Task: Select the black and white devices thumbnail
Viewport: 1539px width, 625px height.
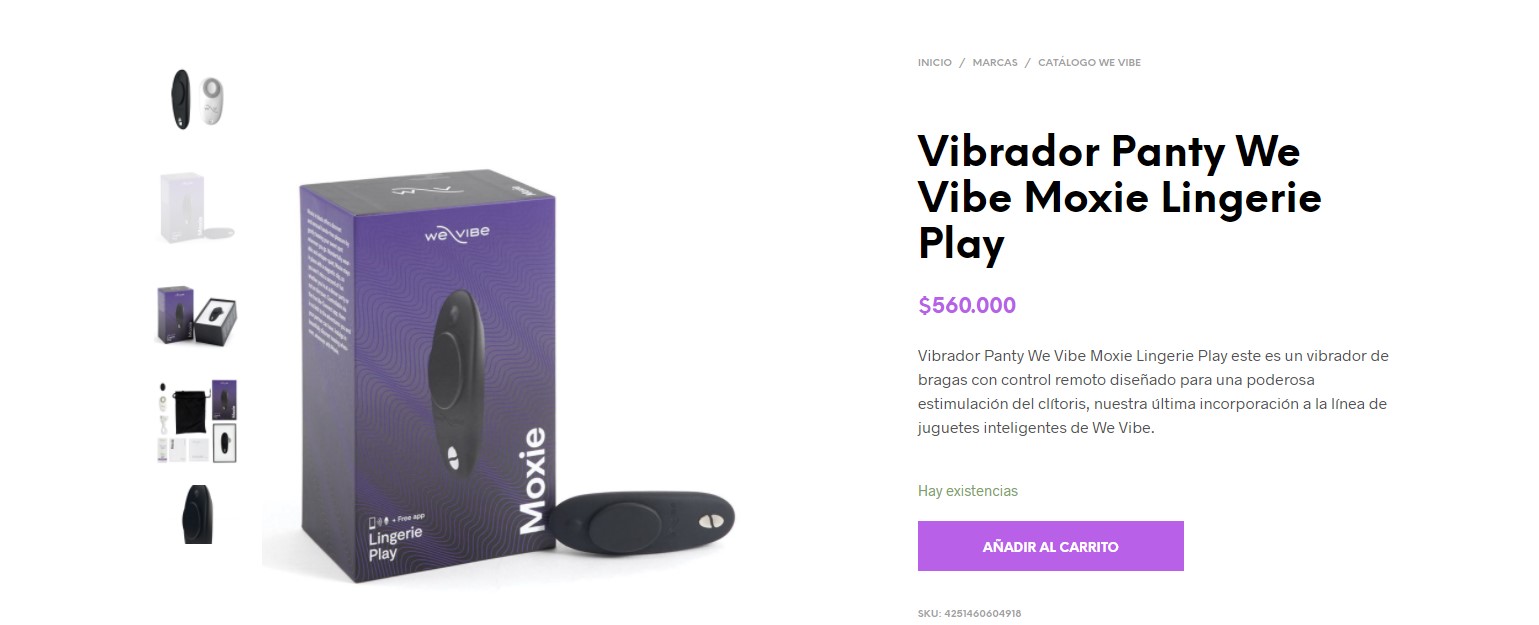Action: 197,100
